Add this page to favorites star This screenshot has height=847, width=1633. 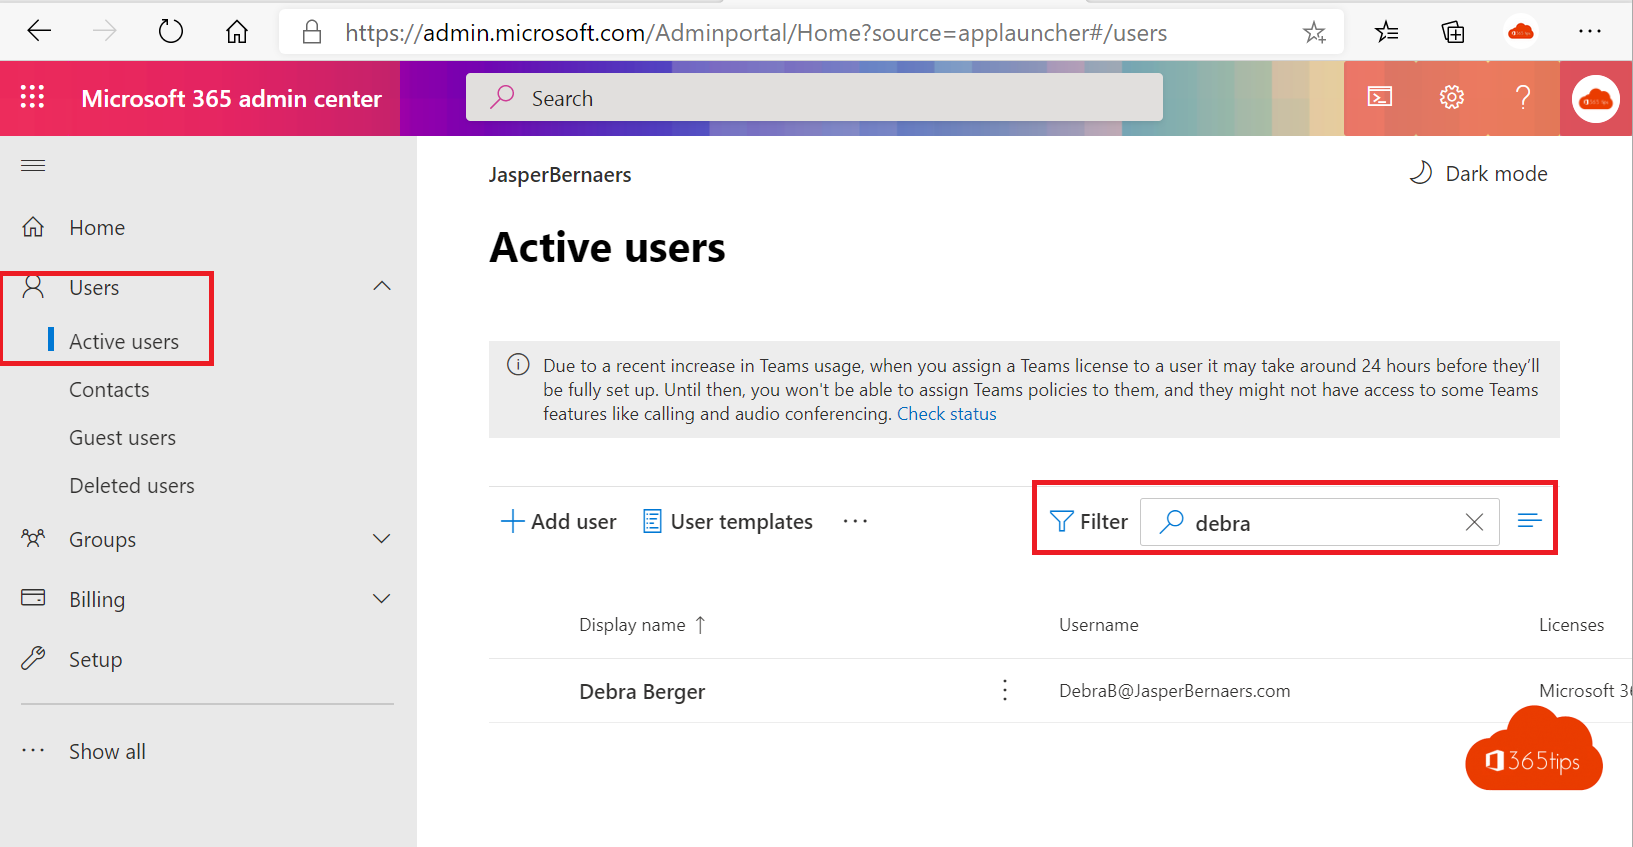click(x=1314, y=32)
